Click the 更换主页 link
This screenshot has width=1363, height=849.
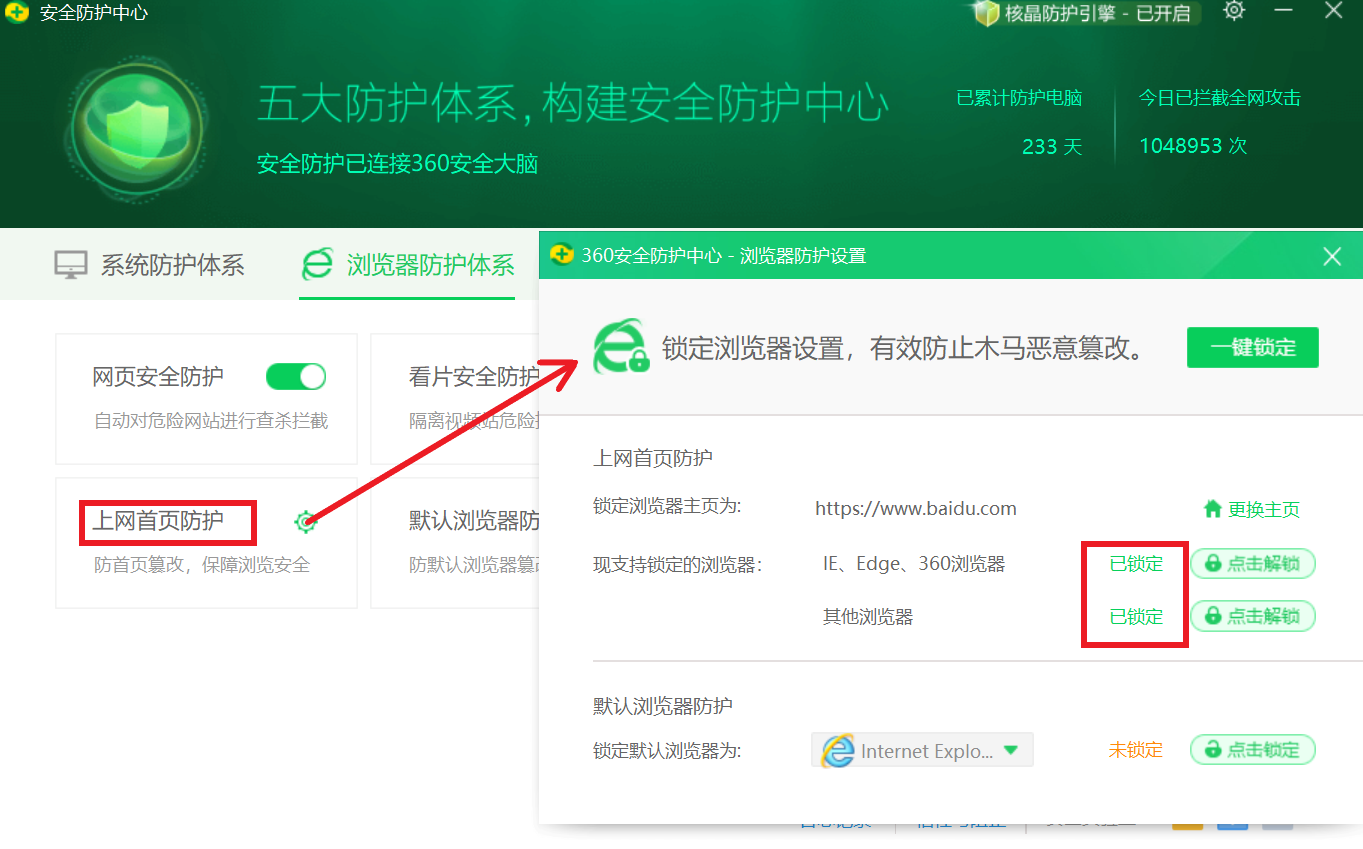(1264, 509)
